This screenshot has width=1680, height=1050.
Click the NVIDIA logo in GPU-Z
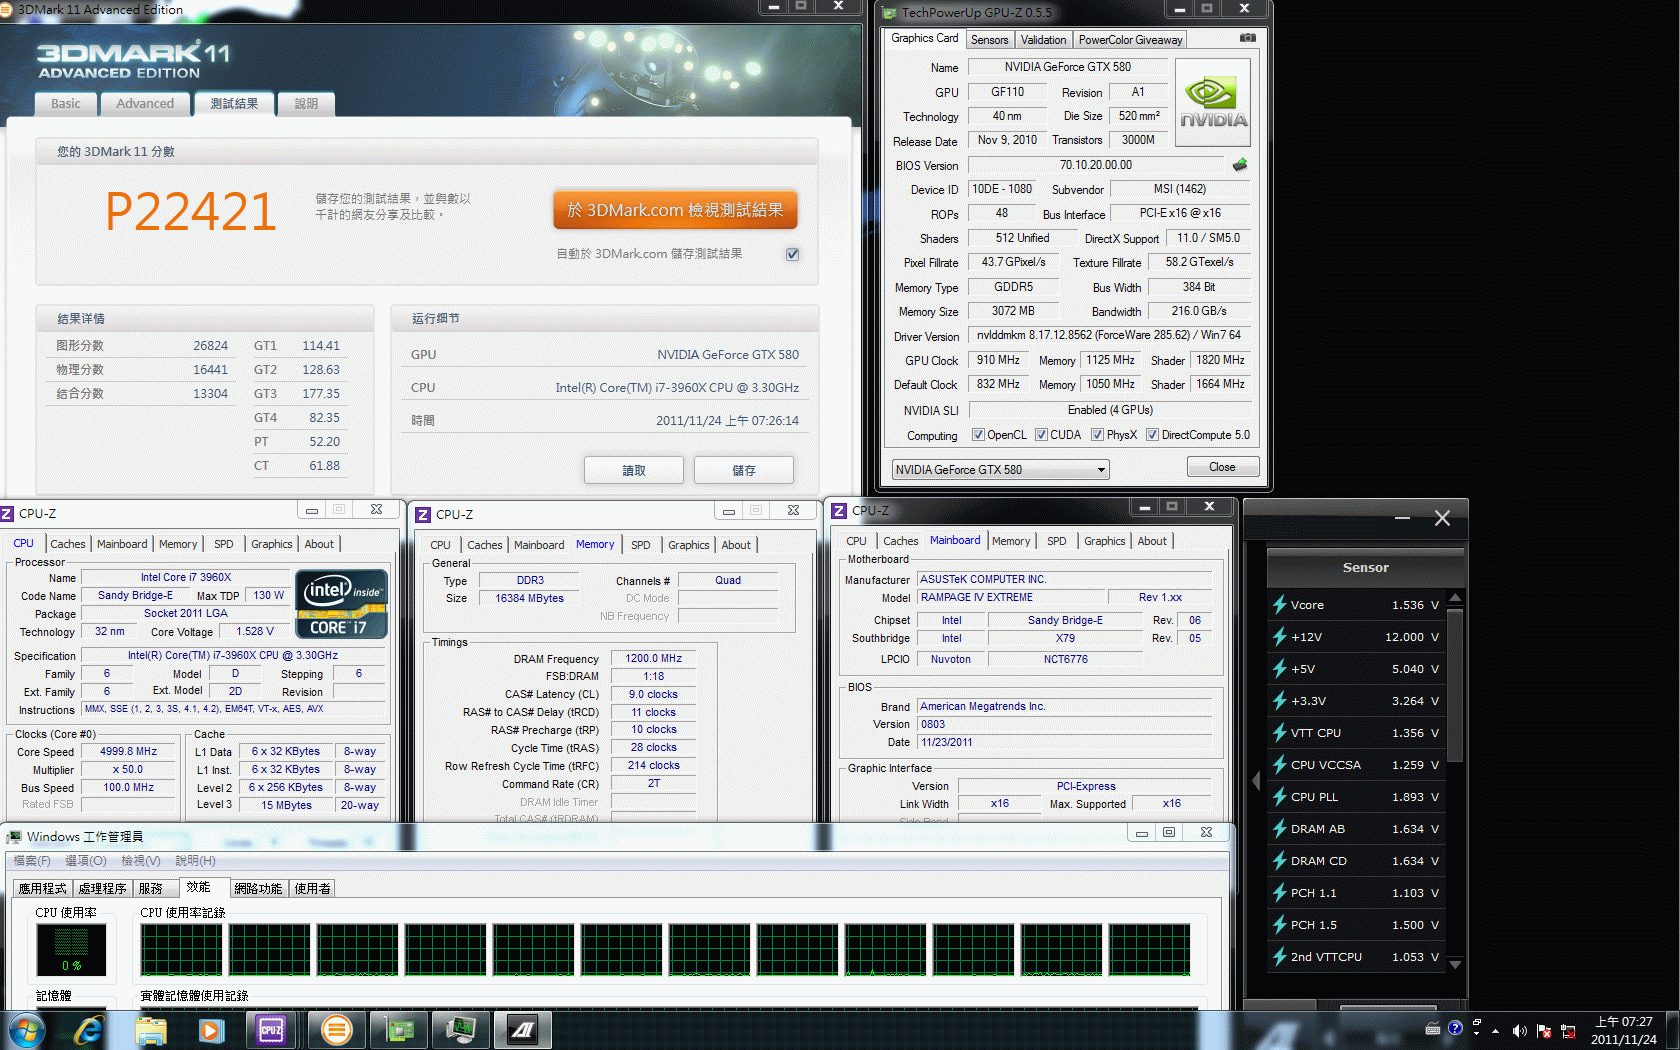coord(1212,103)
